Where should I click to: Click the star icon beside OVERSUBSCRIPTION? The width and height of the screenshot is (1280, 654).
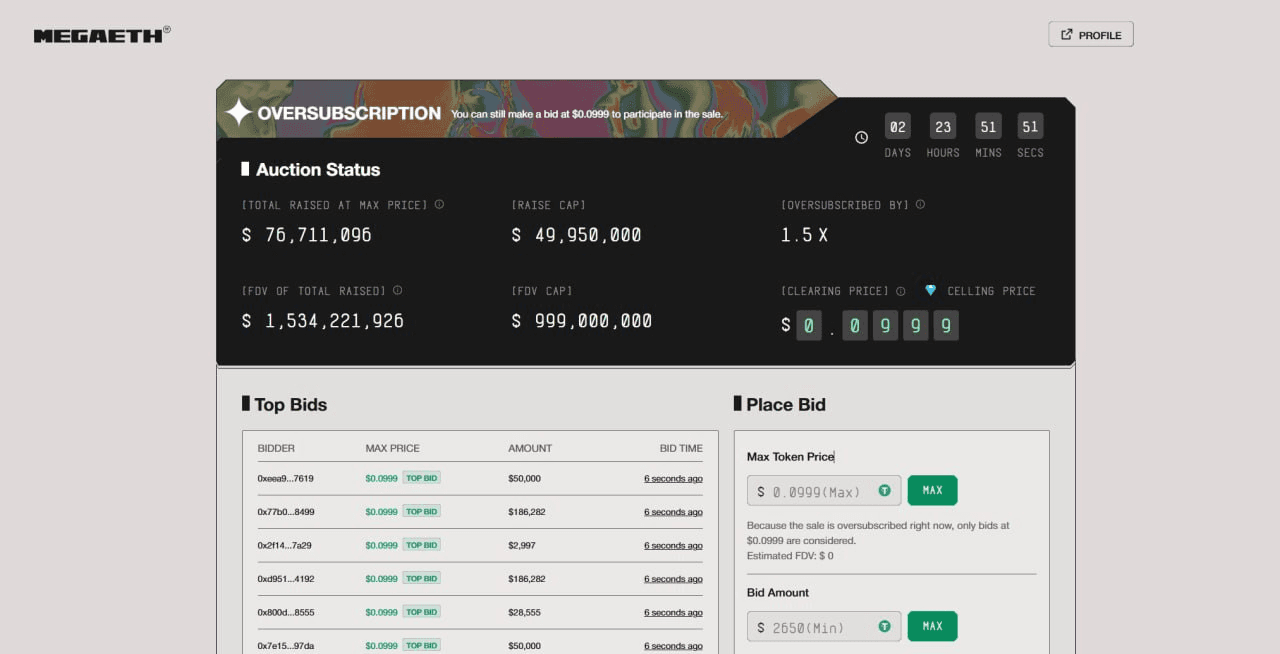(238, 112)
